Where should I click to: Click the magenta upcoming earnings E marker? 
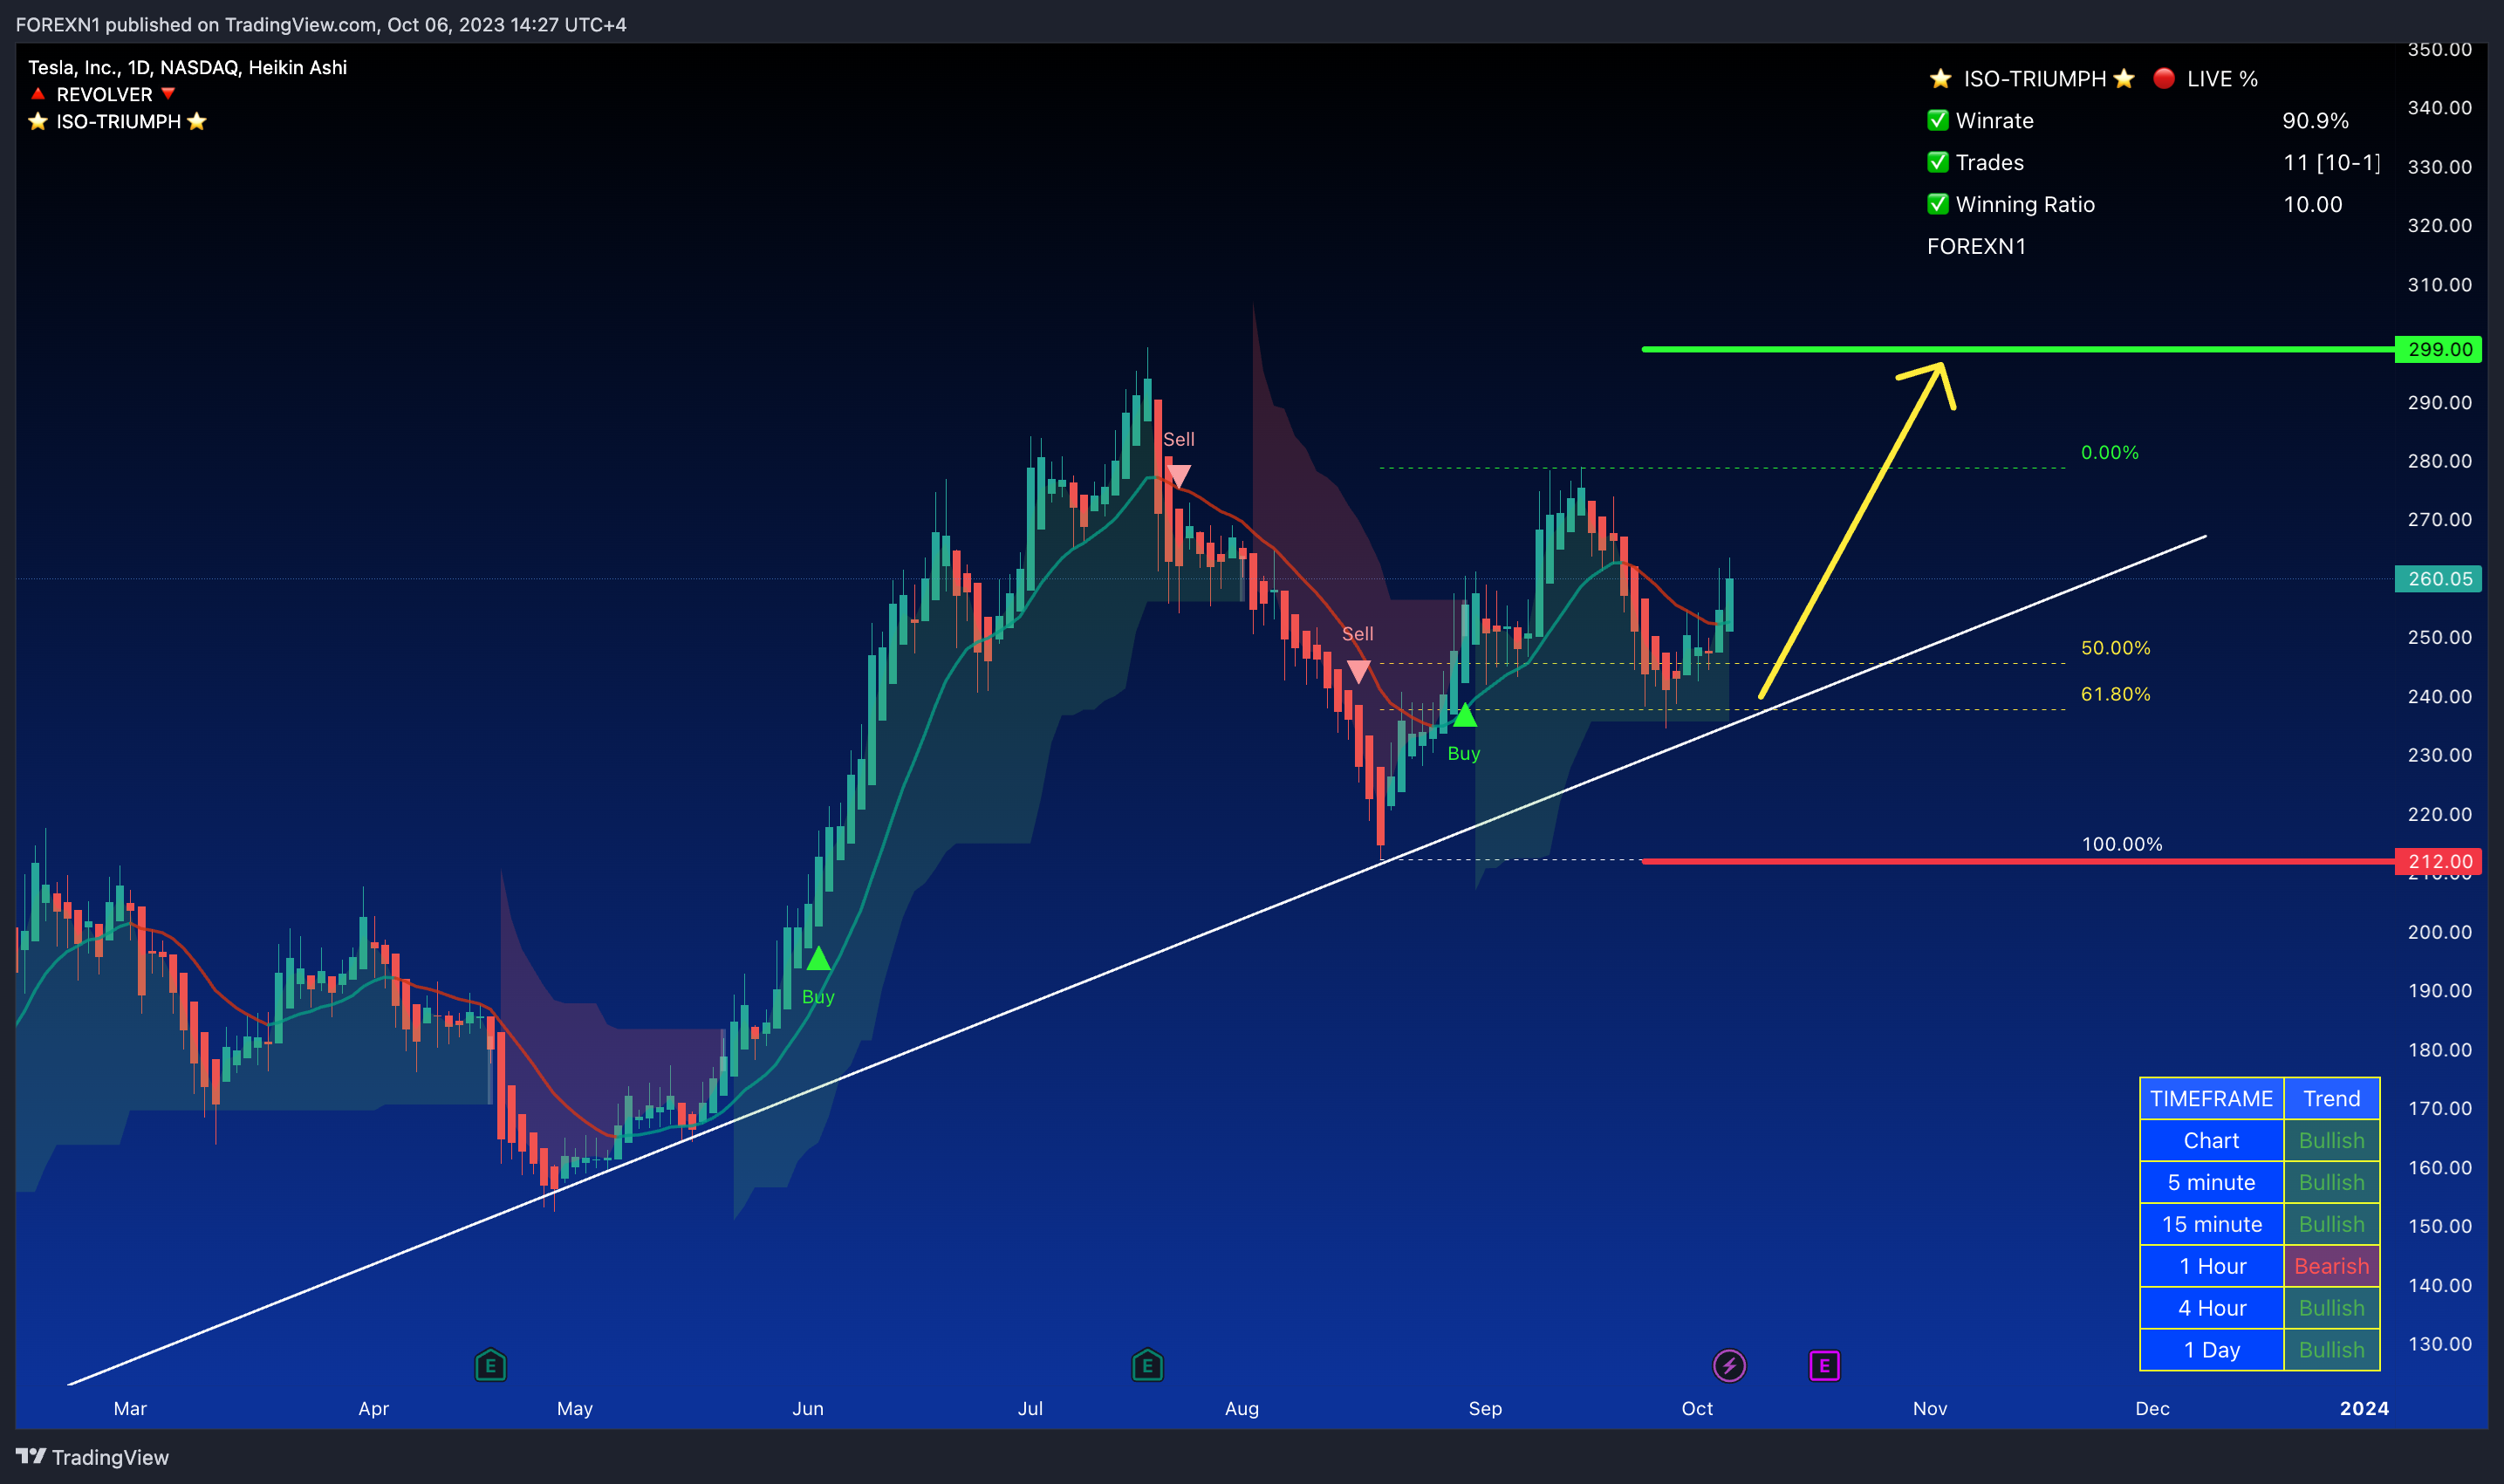coord(1824,1365)
